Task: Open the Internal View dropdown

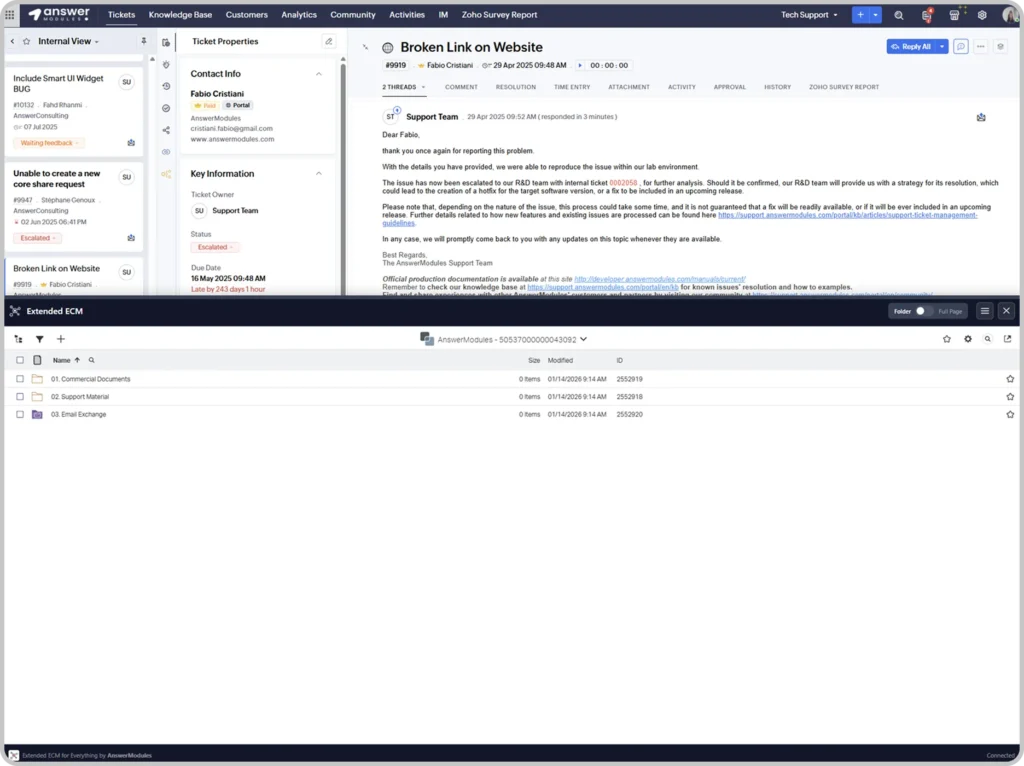Action: click(68, 41)
